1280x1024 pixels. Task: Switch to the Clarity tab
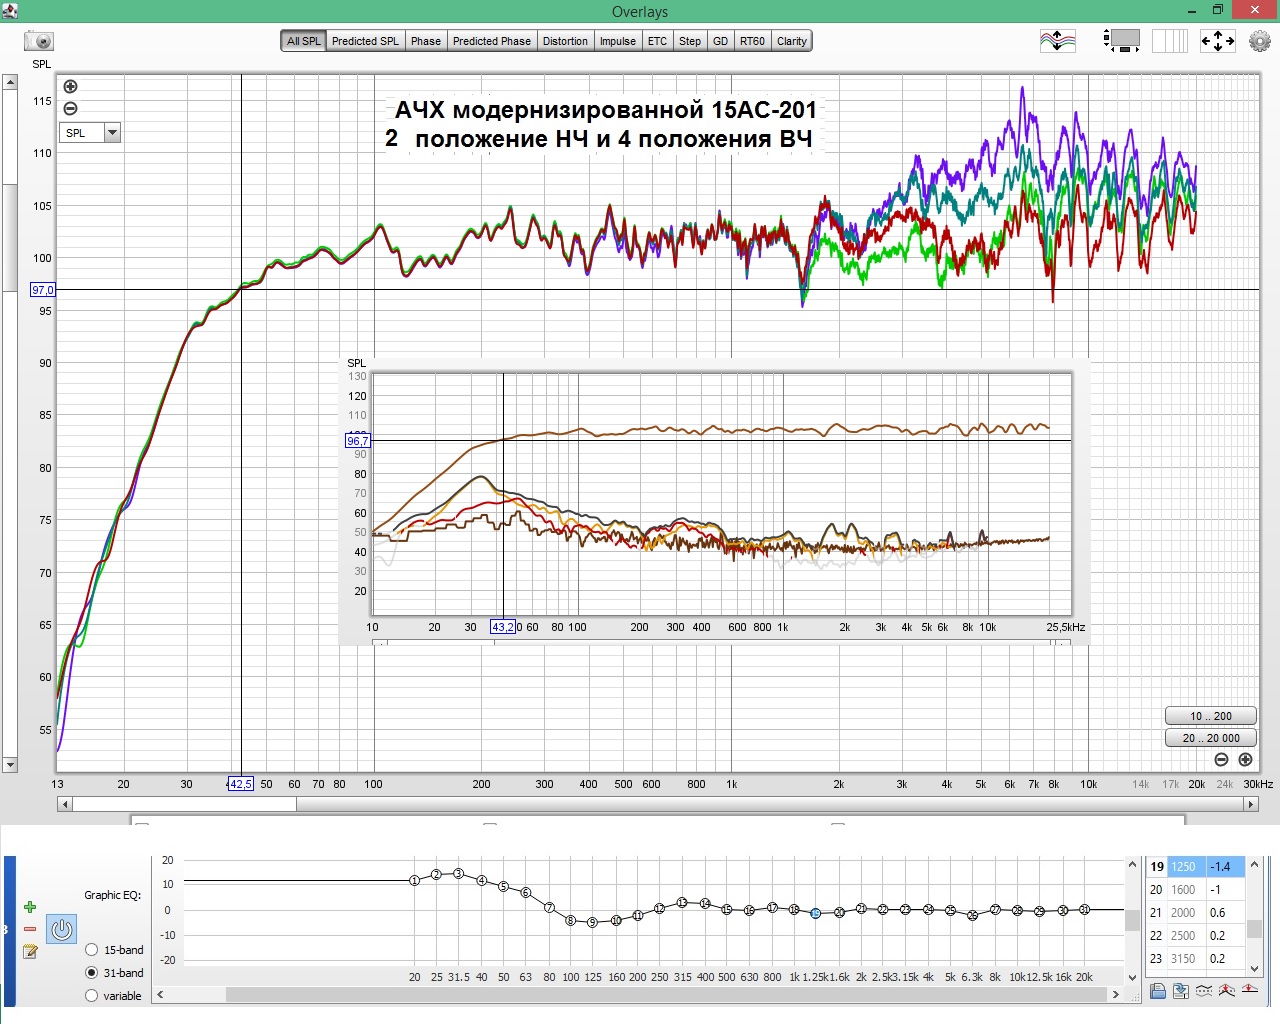point(792,41)
